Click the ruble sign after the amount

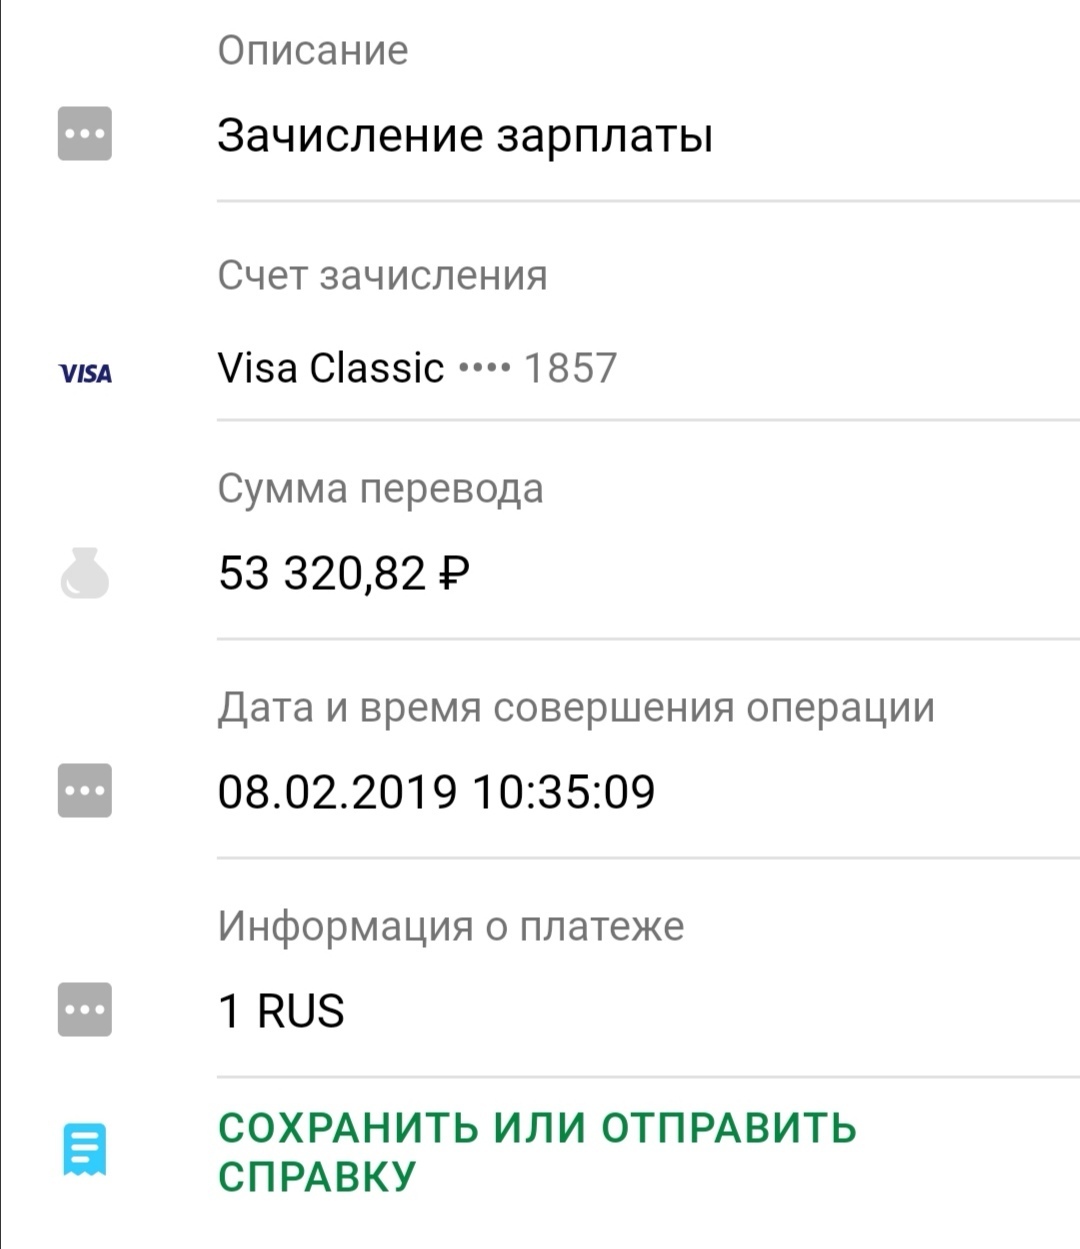(454, 573)
